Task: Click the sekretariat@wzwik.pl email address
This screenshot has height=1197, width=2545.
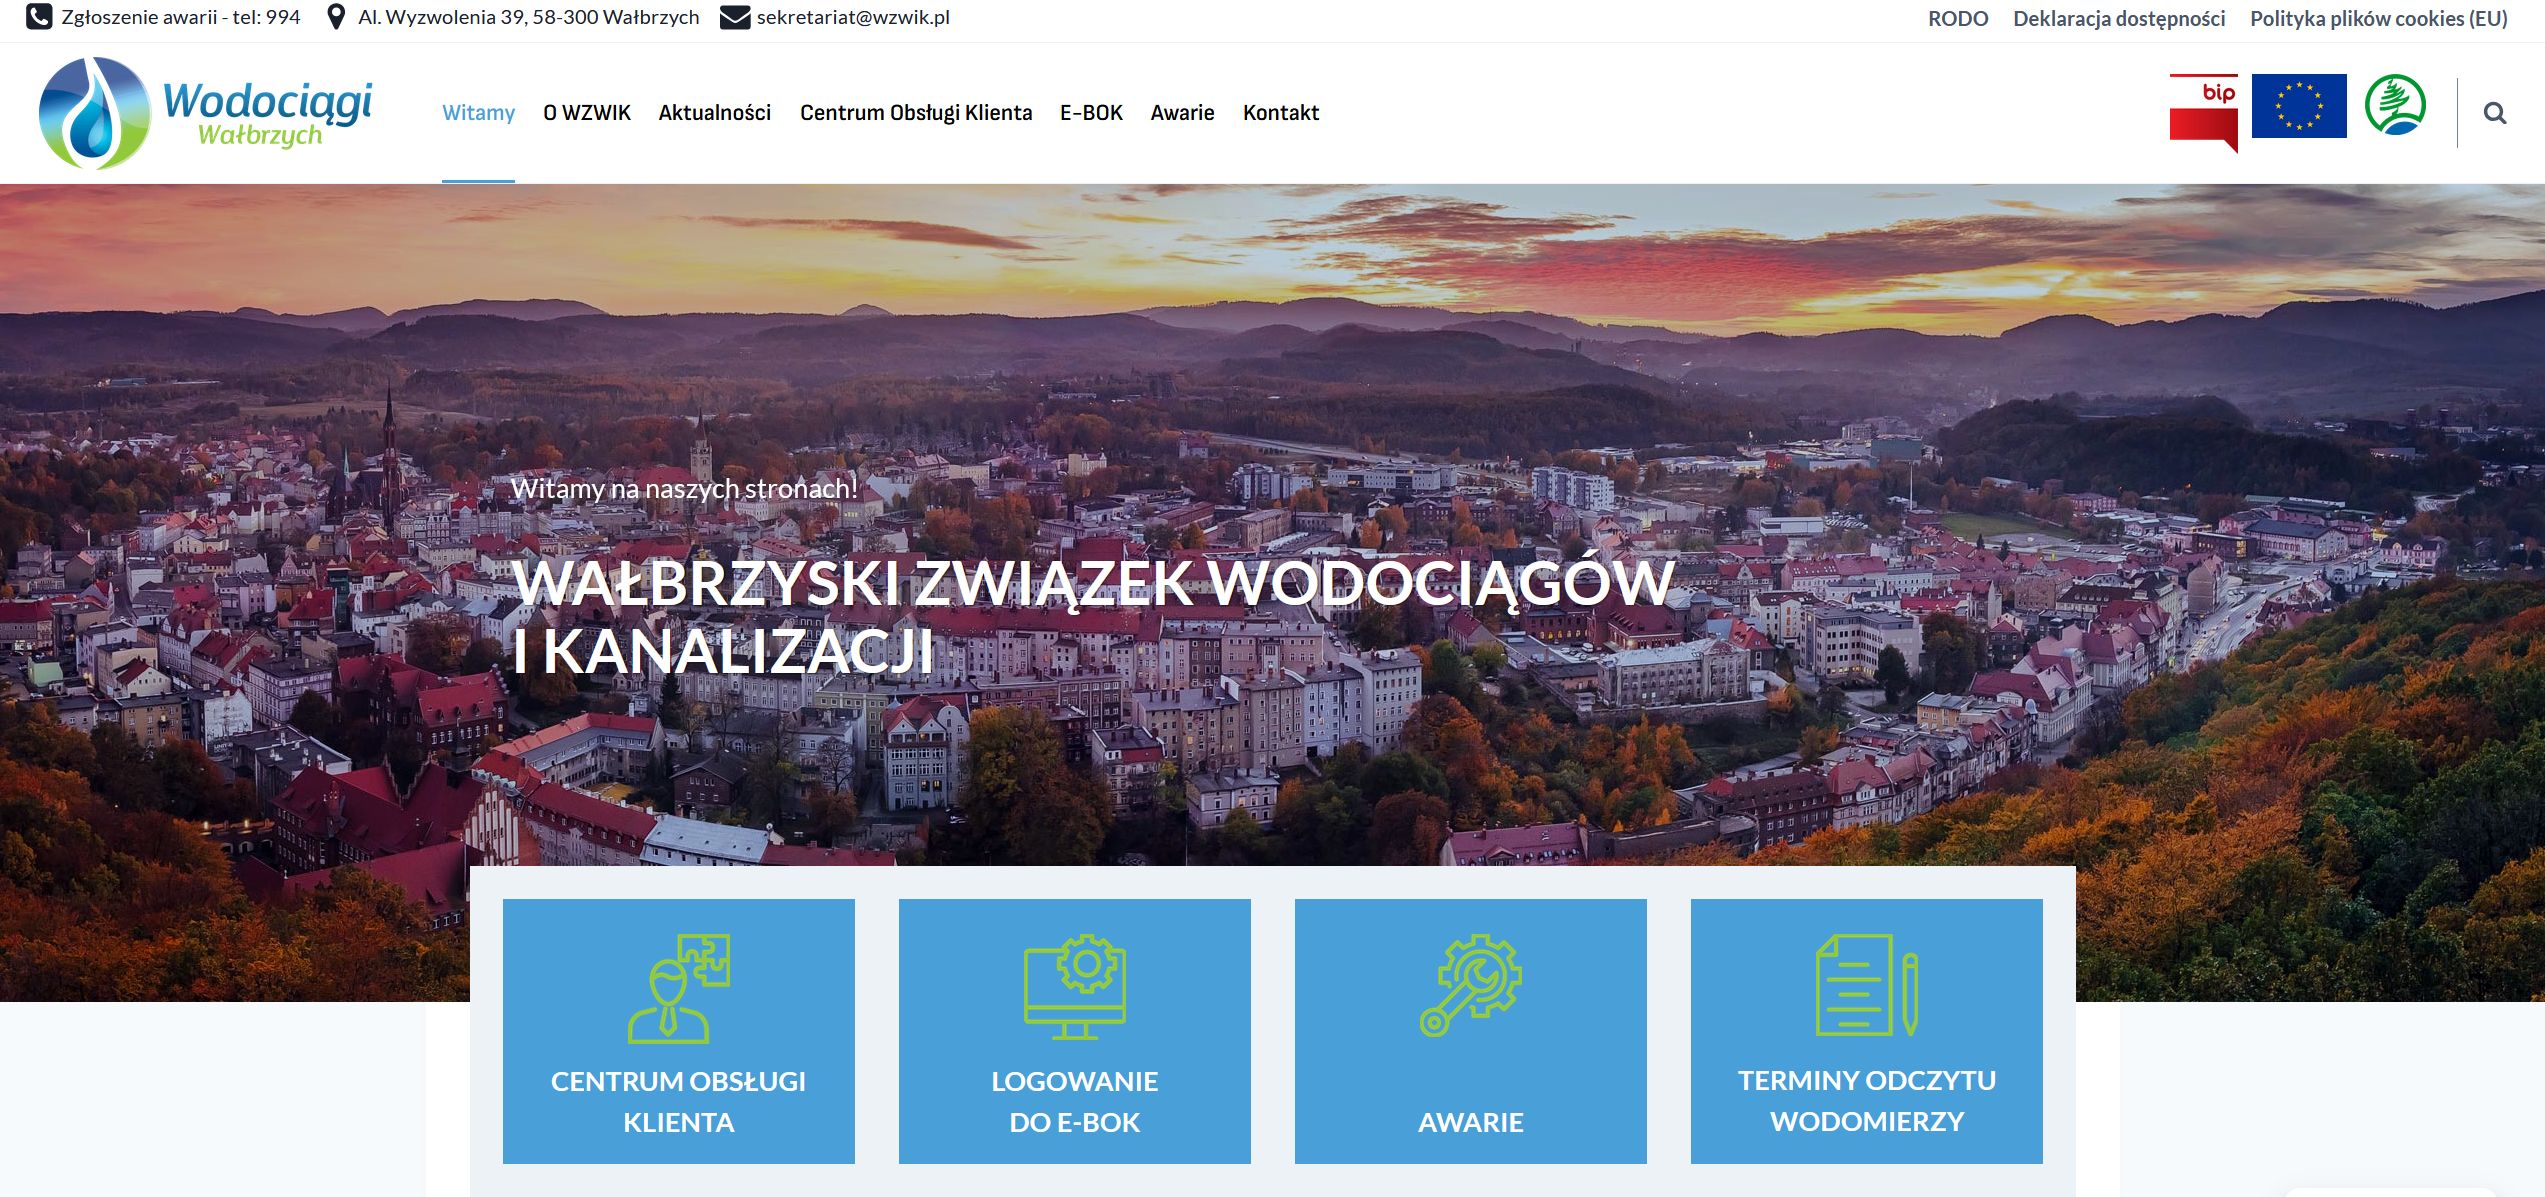Action: pos(853,17)
